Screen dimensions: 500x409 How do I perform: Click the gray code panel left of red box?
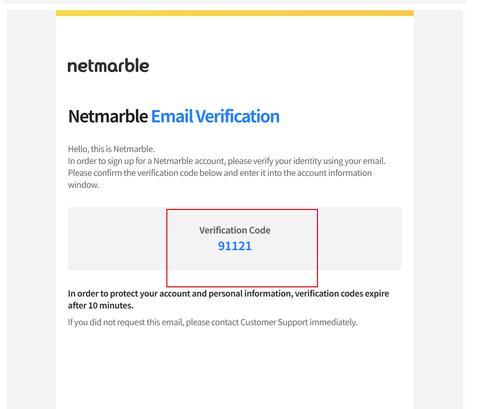coord(117,238)
